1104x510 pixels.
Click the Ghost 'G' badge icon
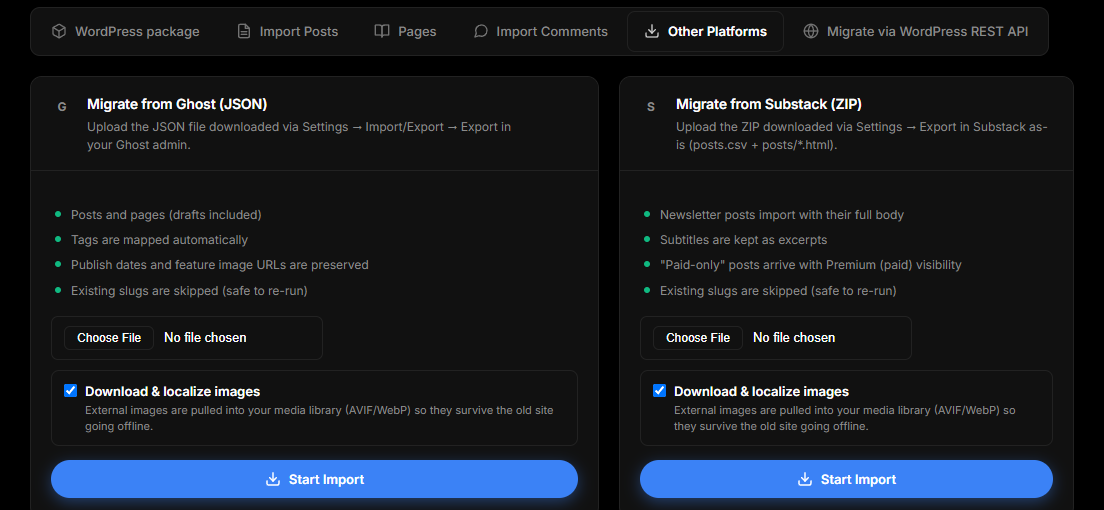tap(62, 107)
